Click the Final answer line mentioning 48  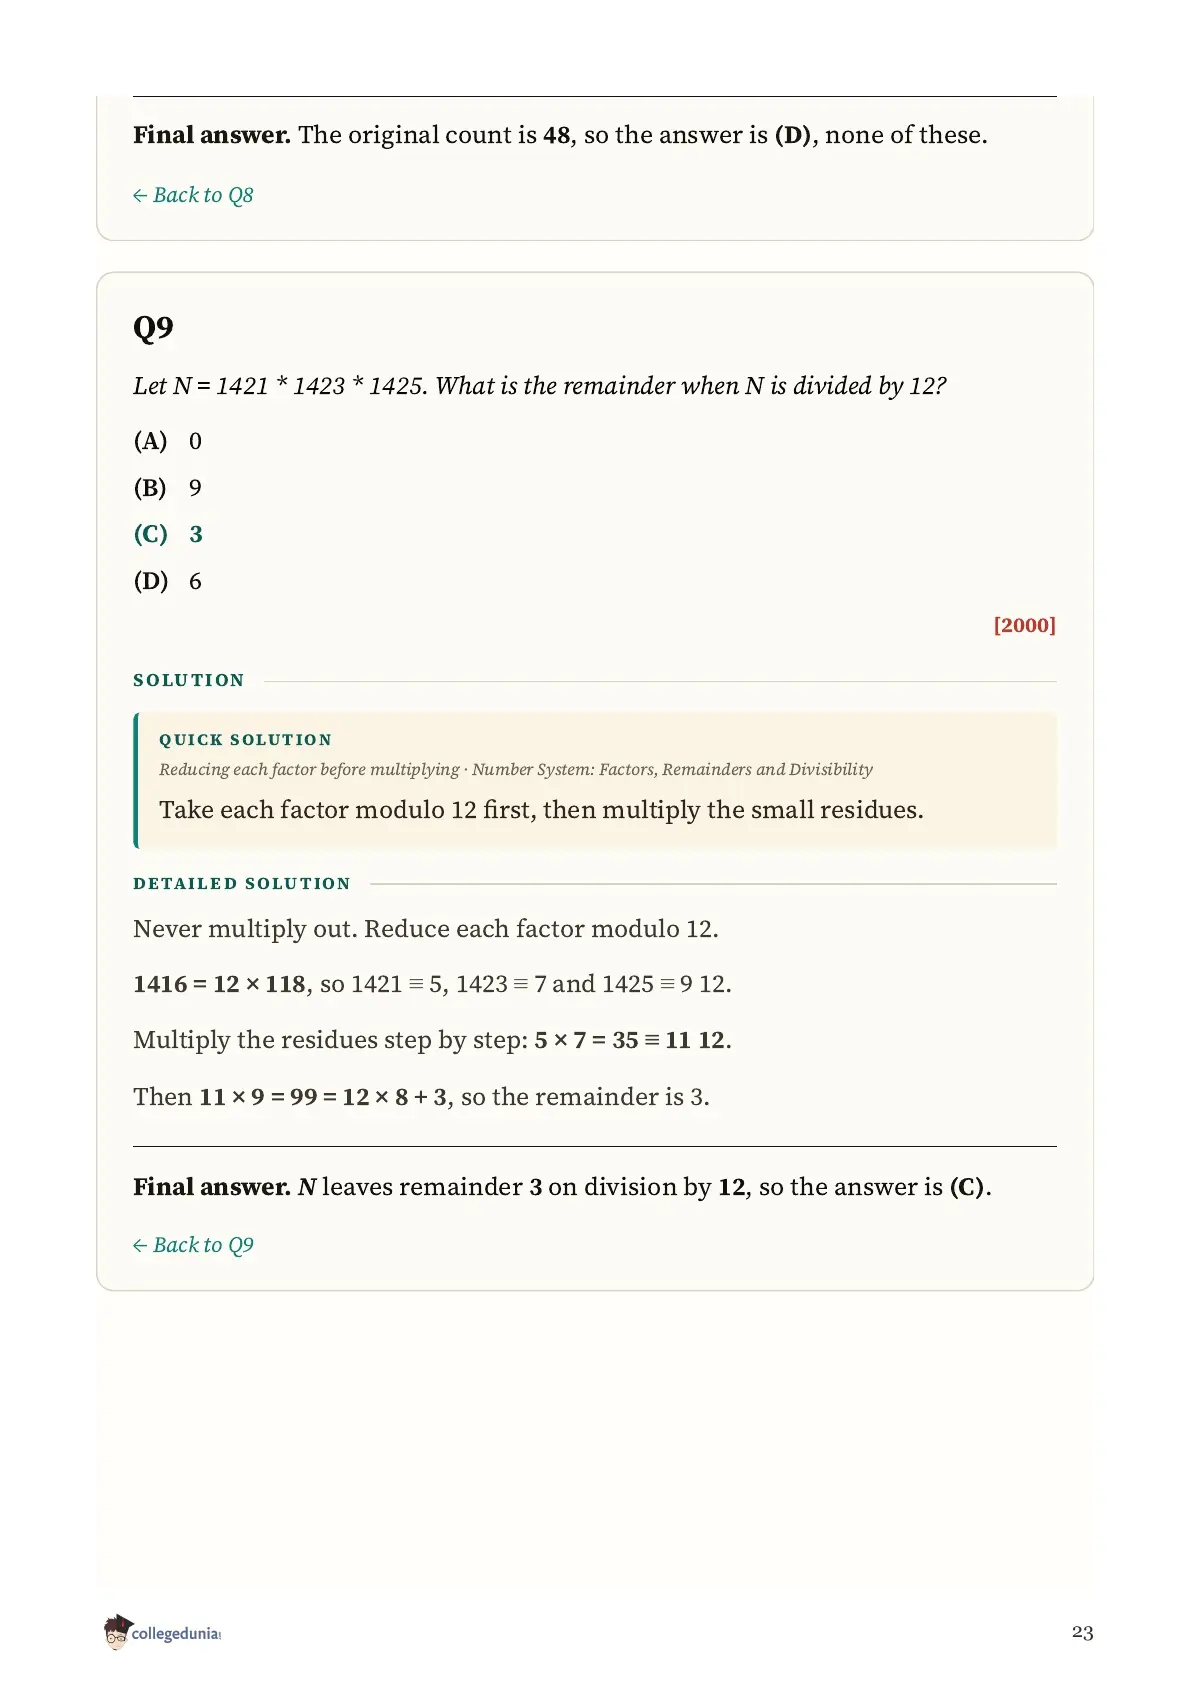tap(560, 135)
